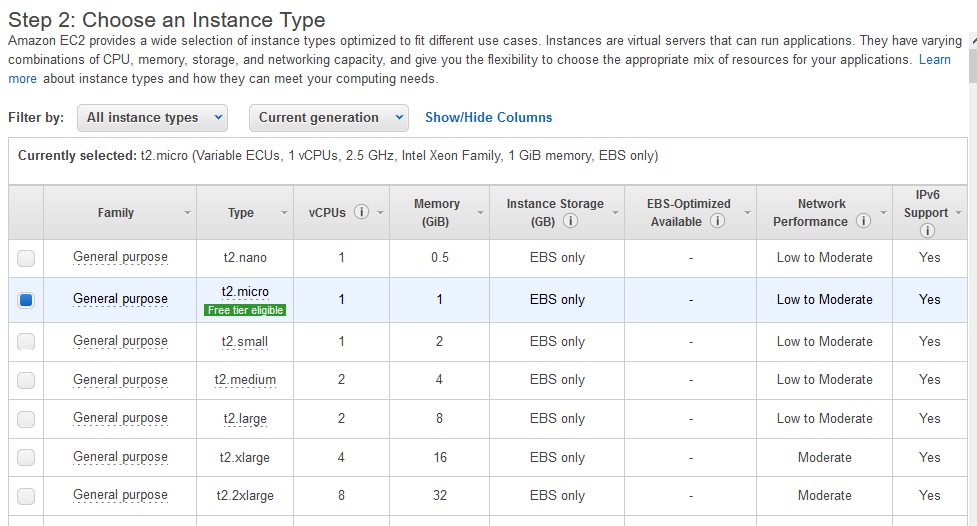Viewport: 977px width, 526px height.
Task: Open the Current generation dropdown
Action: coord(329,118)
